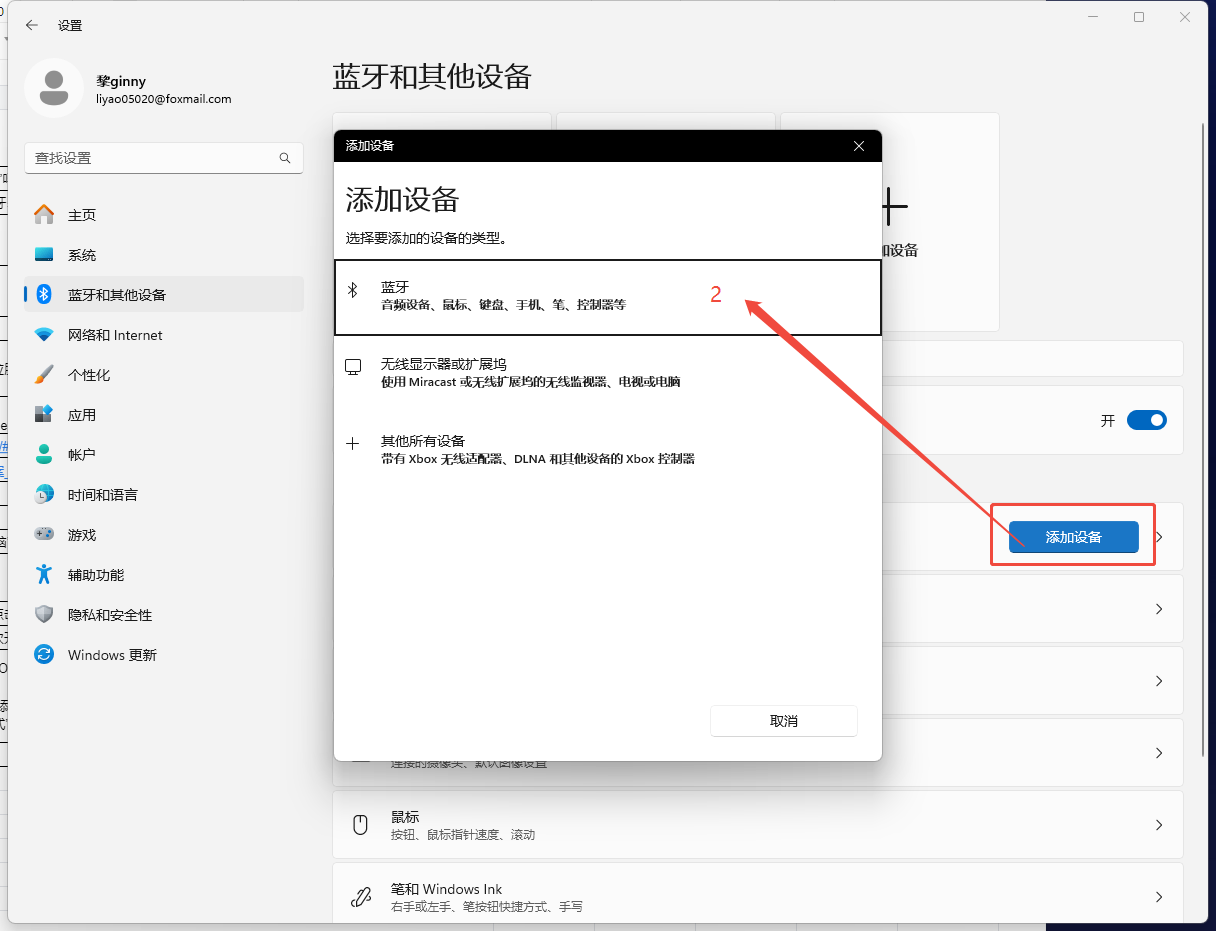Select the 辅助功能 accessibility icon
The height and width of the screenshot is (931, 1216).
44,574
